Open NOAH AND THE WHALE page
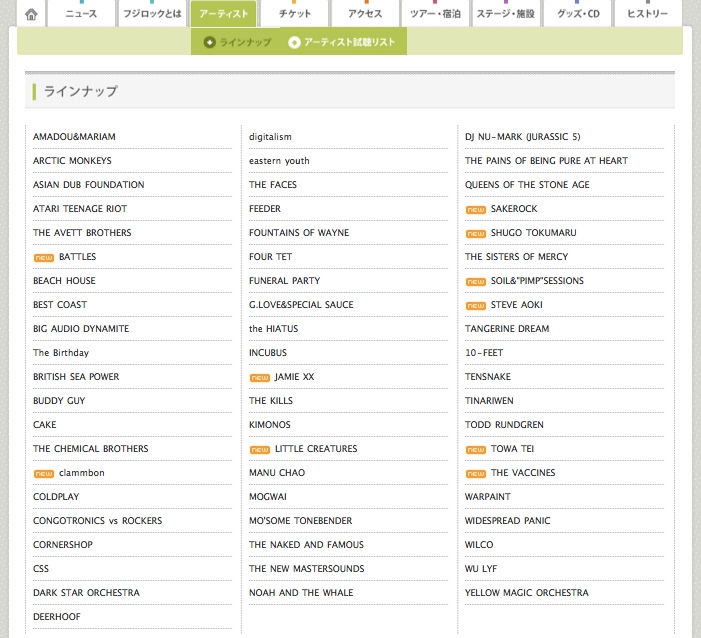 [x=301, y=593]
